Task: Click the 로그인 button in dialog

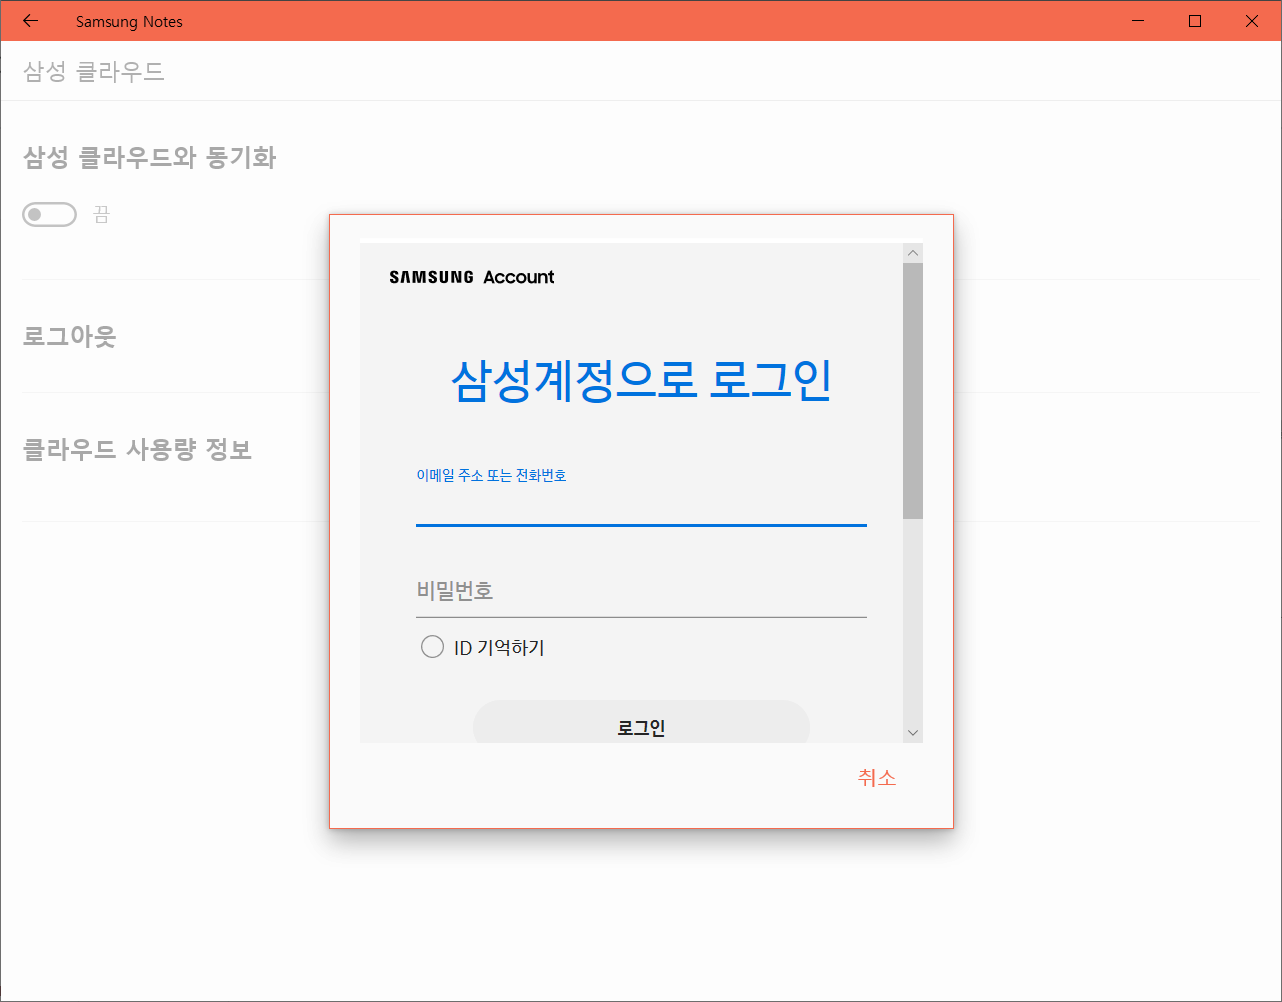Action: tap(641, 722)
